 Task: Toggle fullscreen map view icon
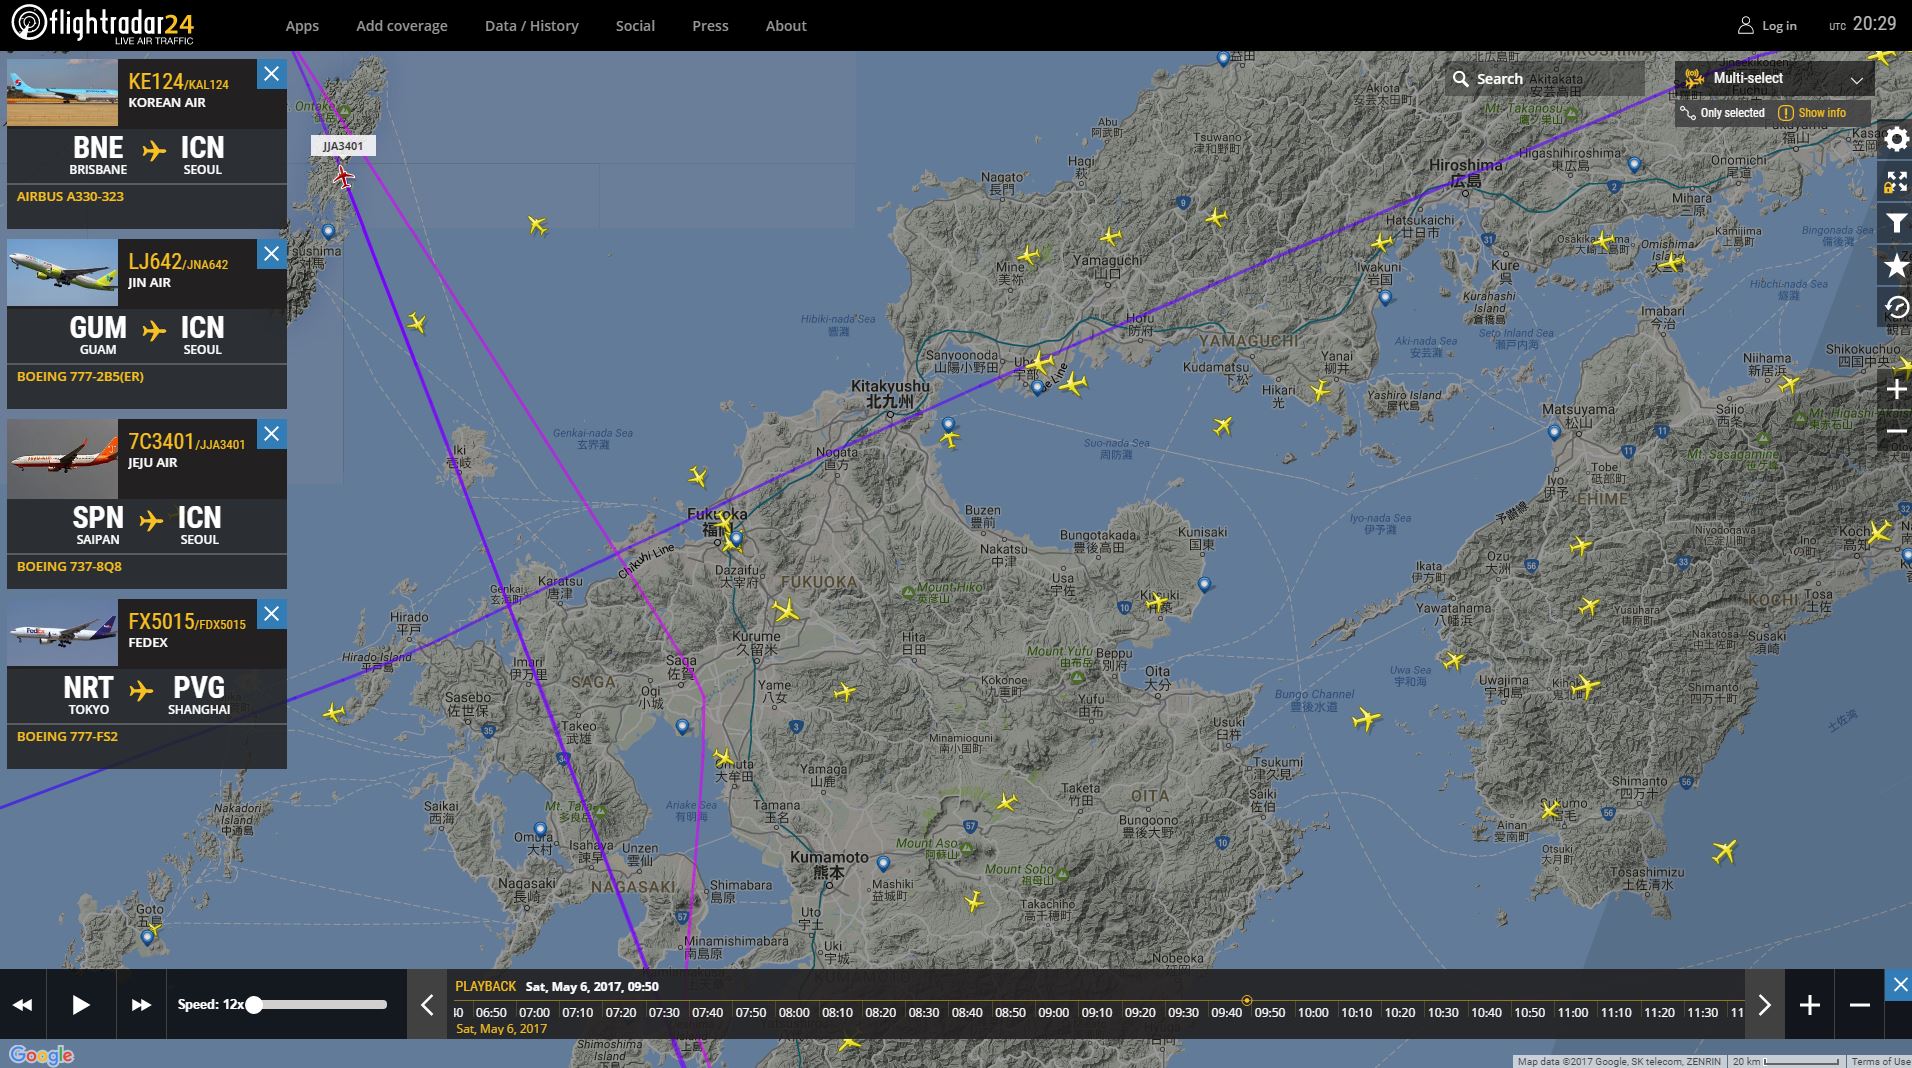click(1896, 181)
